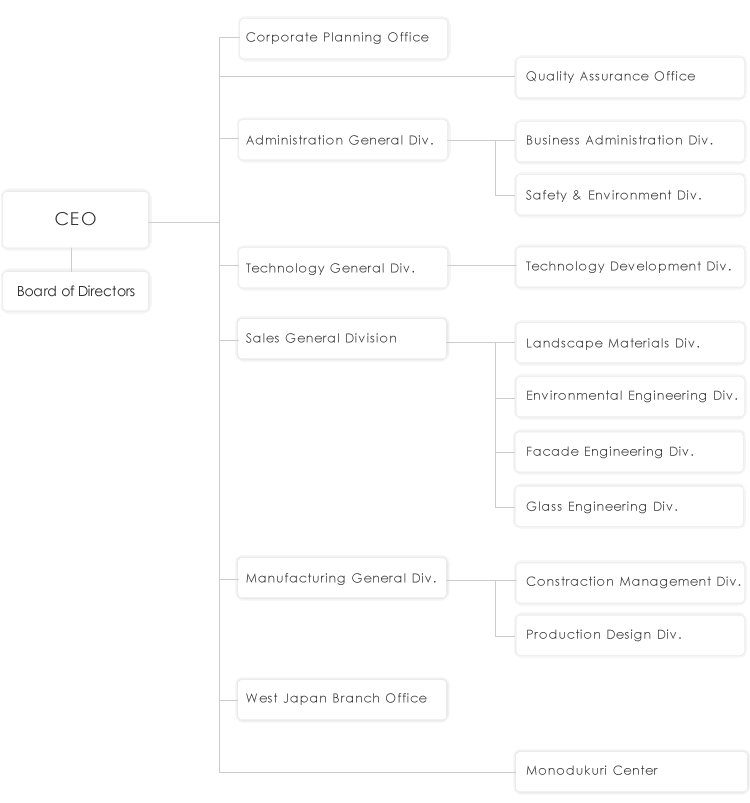
Task: Click Manufacturing General Div. node
Action: 342,578
